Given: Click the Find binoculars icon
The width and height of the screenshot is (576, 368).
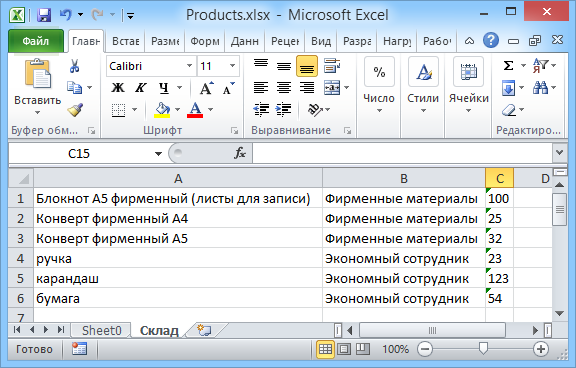Looking at the screenshot, I should [x=541, y=88].
